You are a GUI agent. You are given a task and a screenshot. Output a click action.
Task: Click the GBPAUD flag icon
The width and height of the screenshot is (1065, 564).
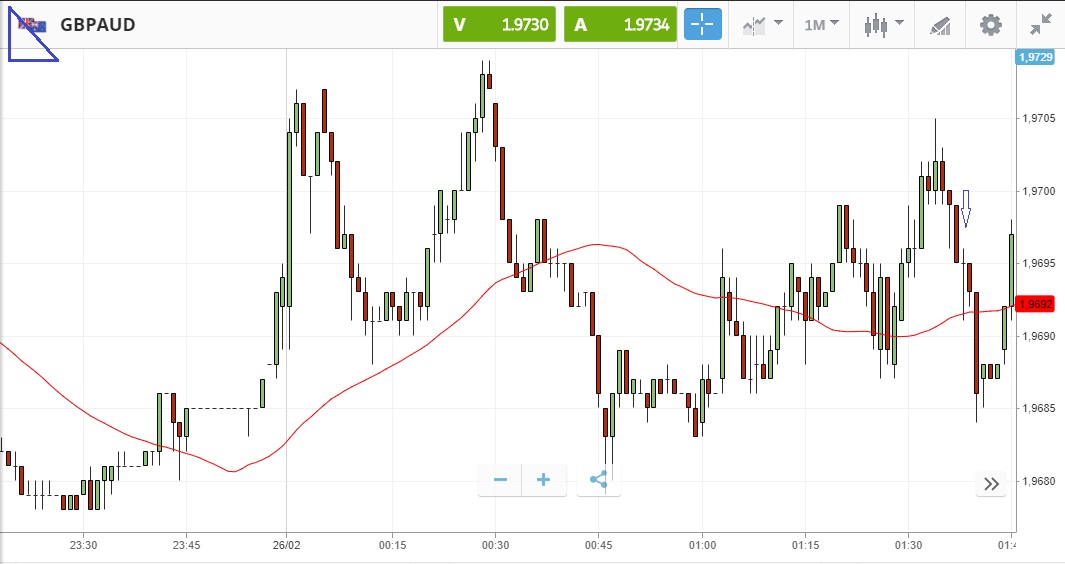pos(28,25)
